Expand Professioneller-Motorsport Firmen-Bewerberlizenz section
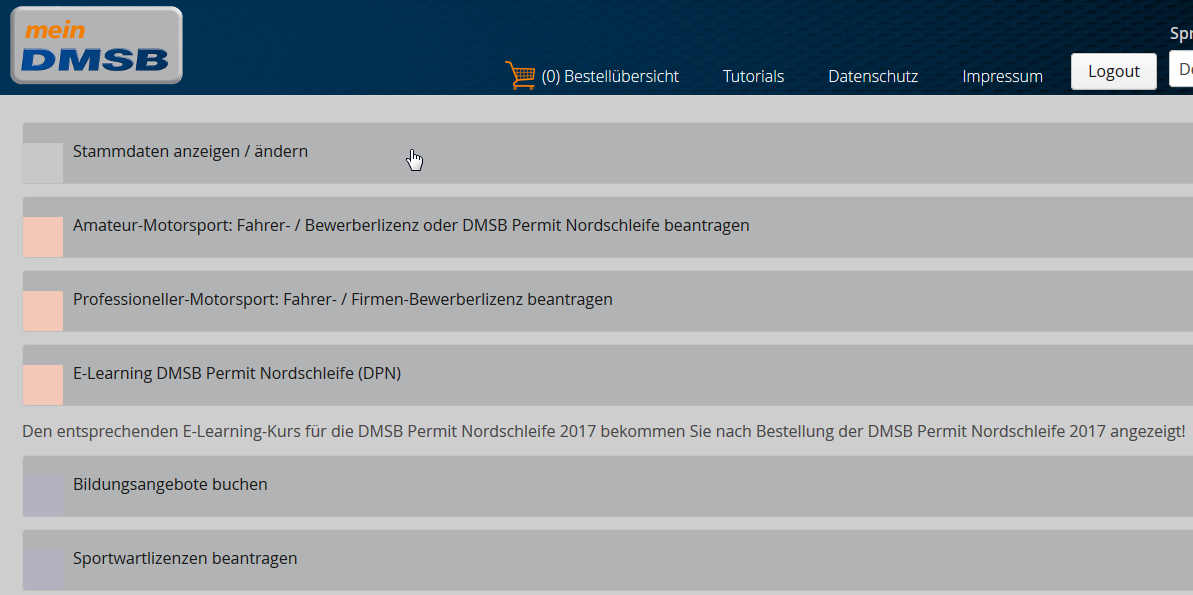The height and width of the screenshot is (595, 1193). click(342, 300)
